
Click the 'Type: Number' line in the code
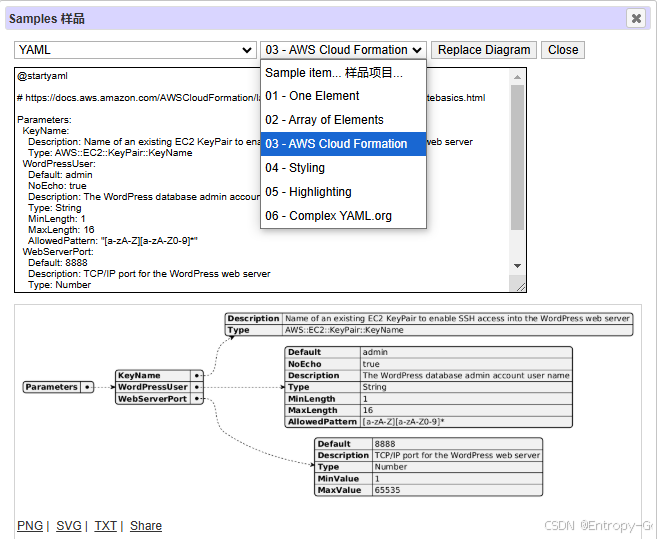[59, 285]
